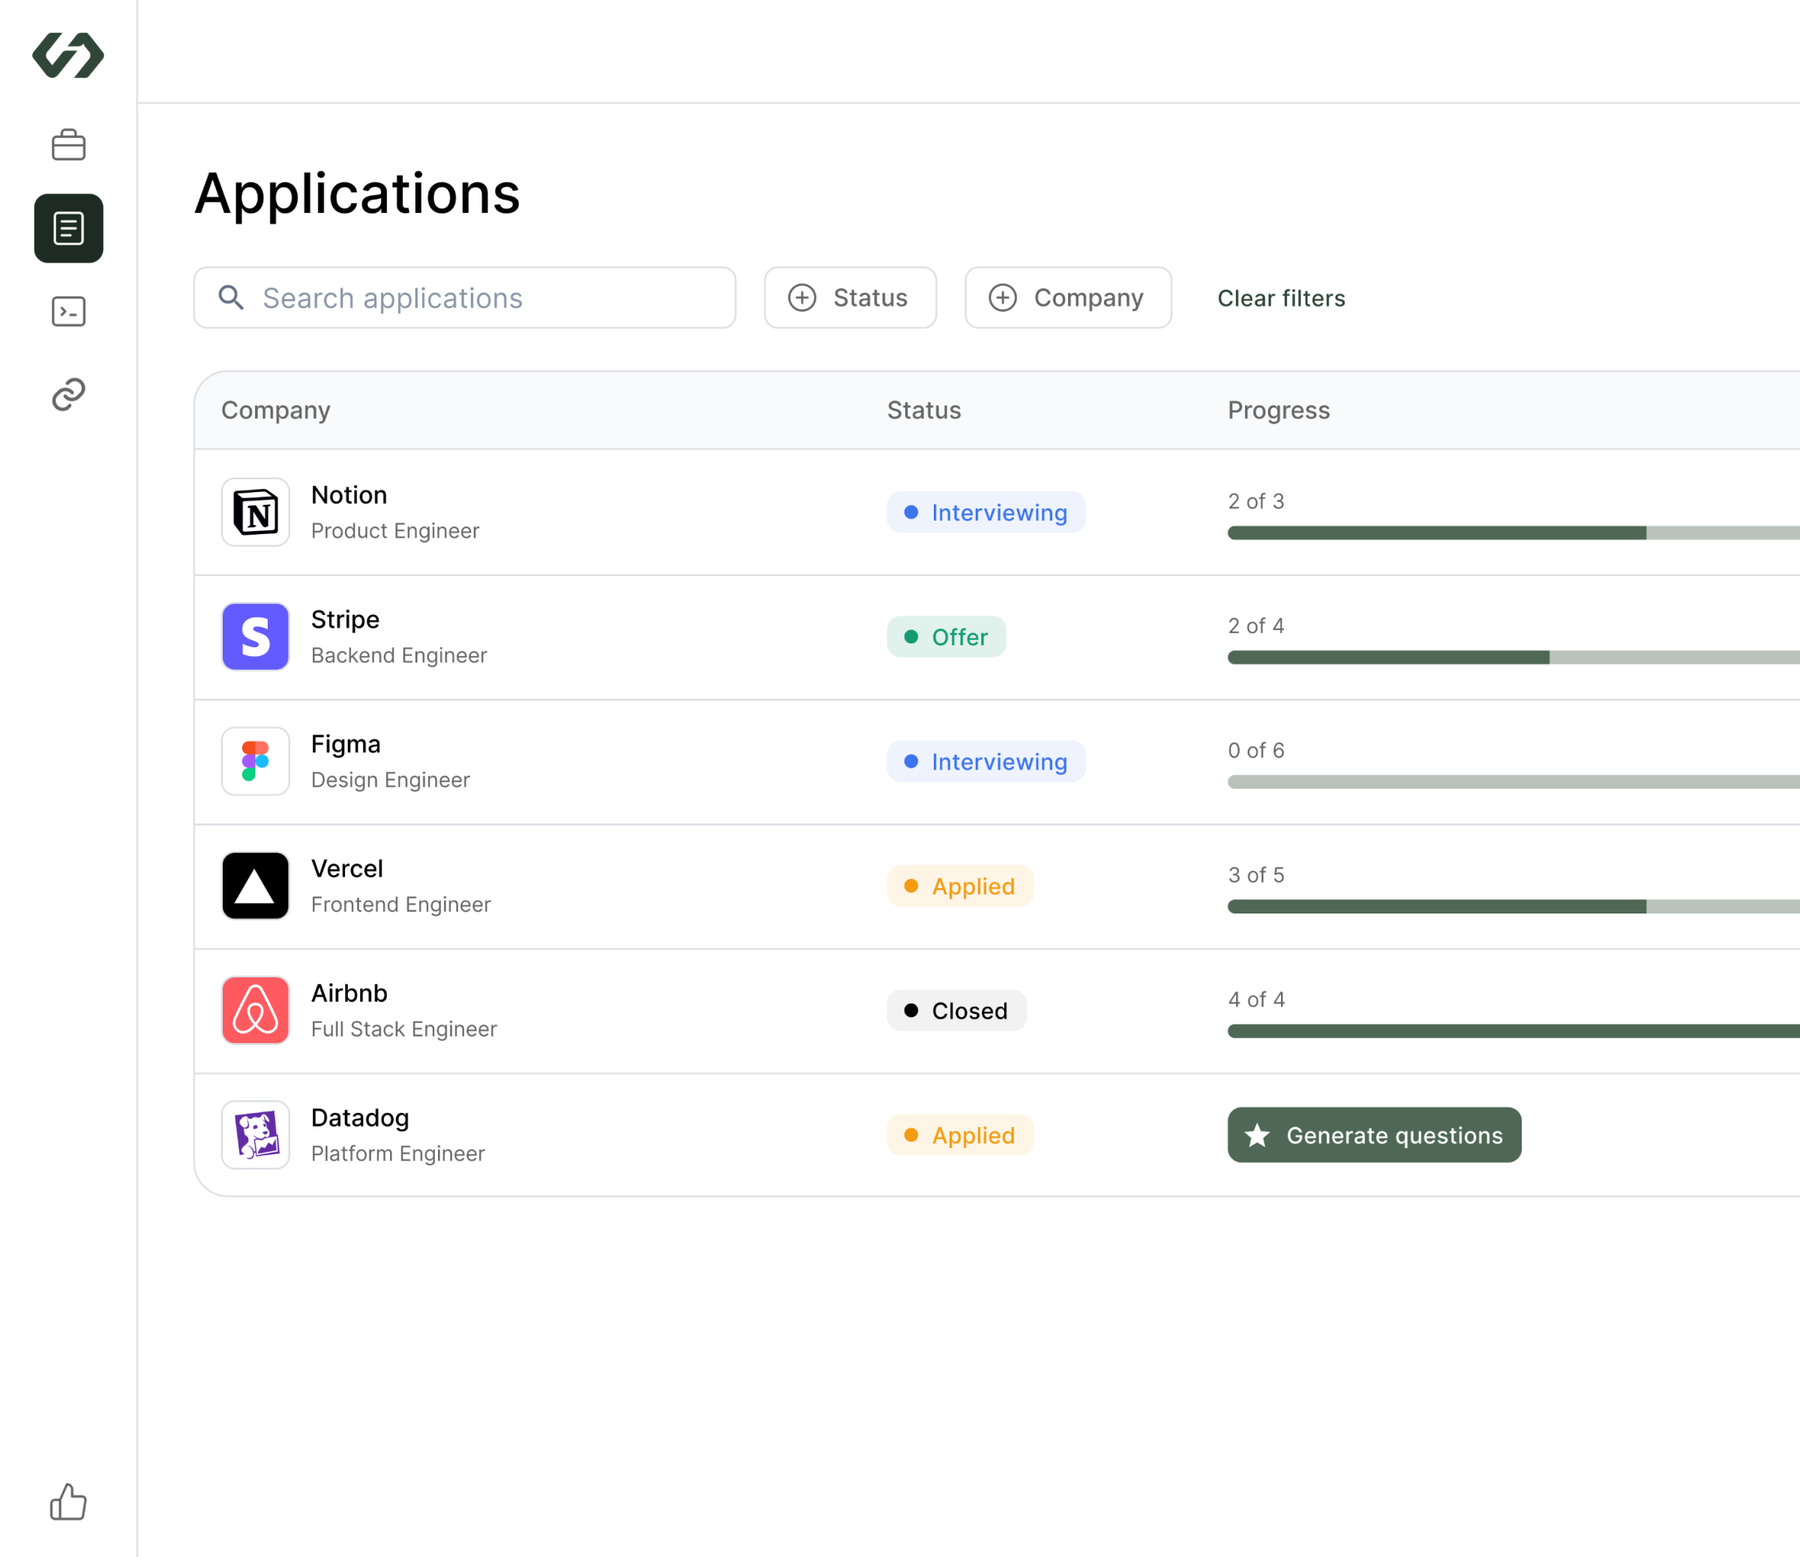Click the 2 of 3 progress label
This screenshot has width=1800, height=1557.
(x=1256, y=501)
